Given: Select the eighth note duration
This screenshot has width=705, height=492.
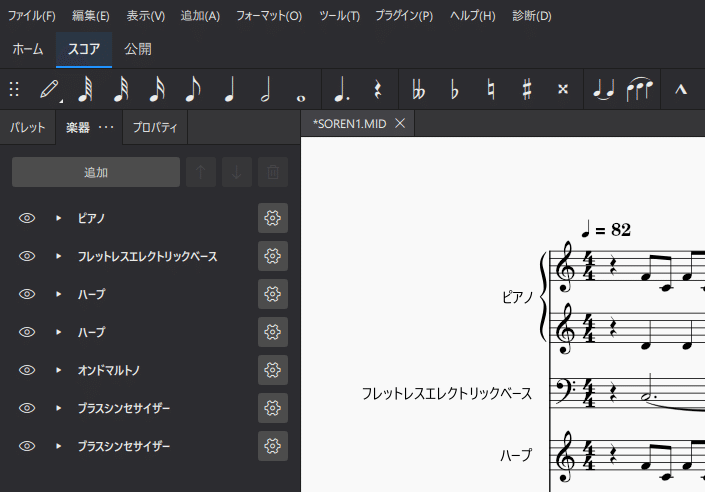Looking at the screenshot, I should click(x=193, y=89).
